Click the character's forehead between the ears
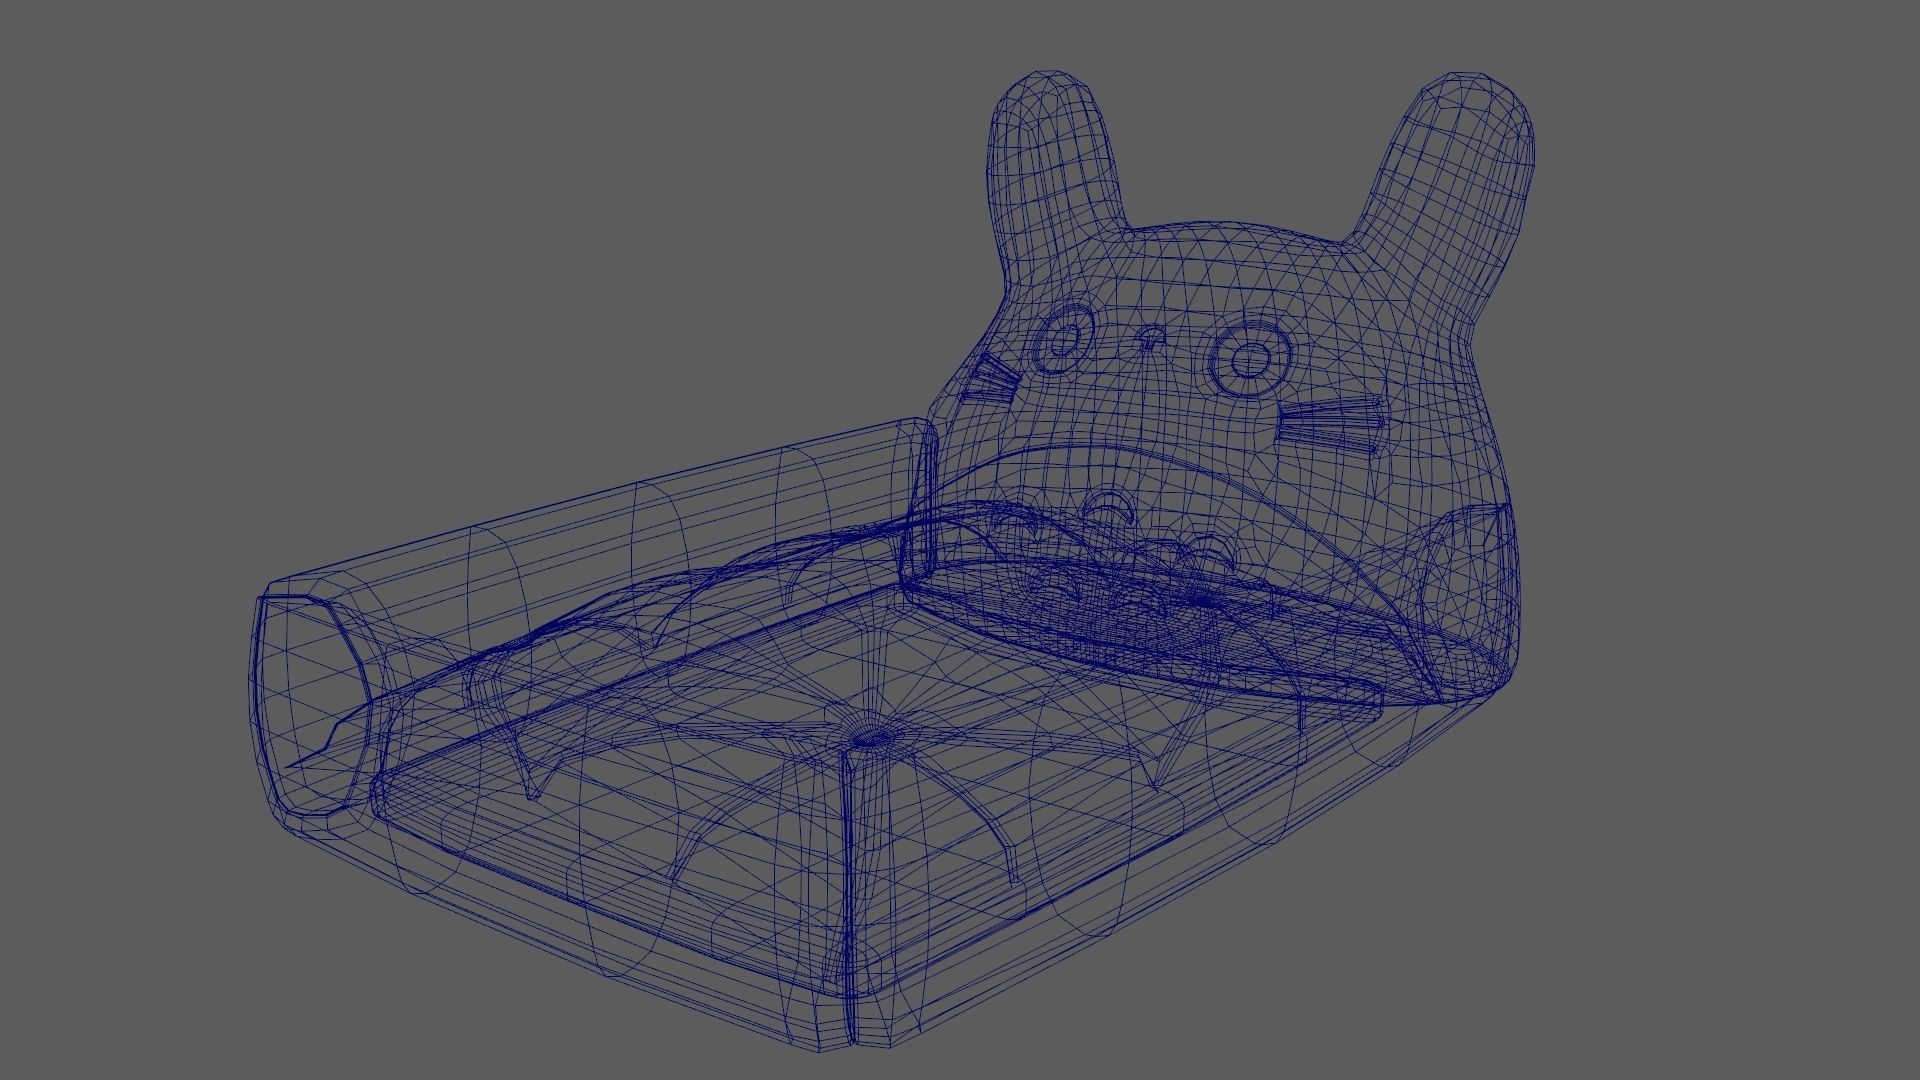The width and height of the screenshot is (1920, 1080). (x=1240, y=270)
